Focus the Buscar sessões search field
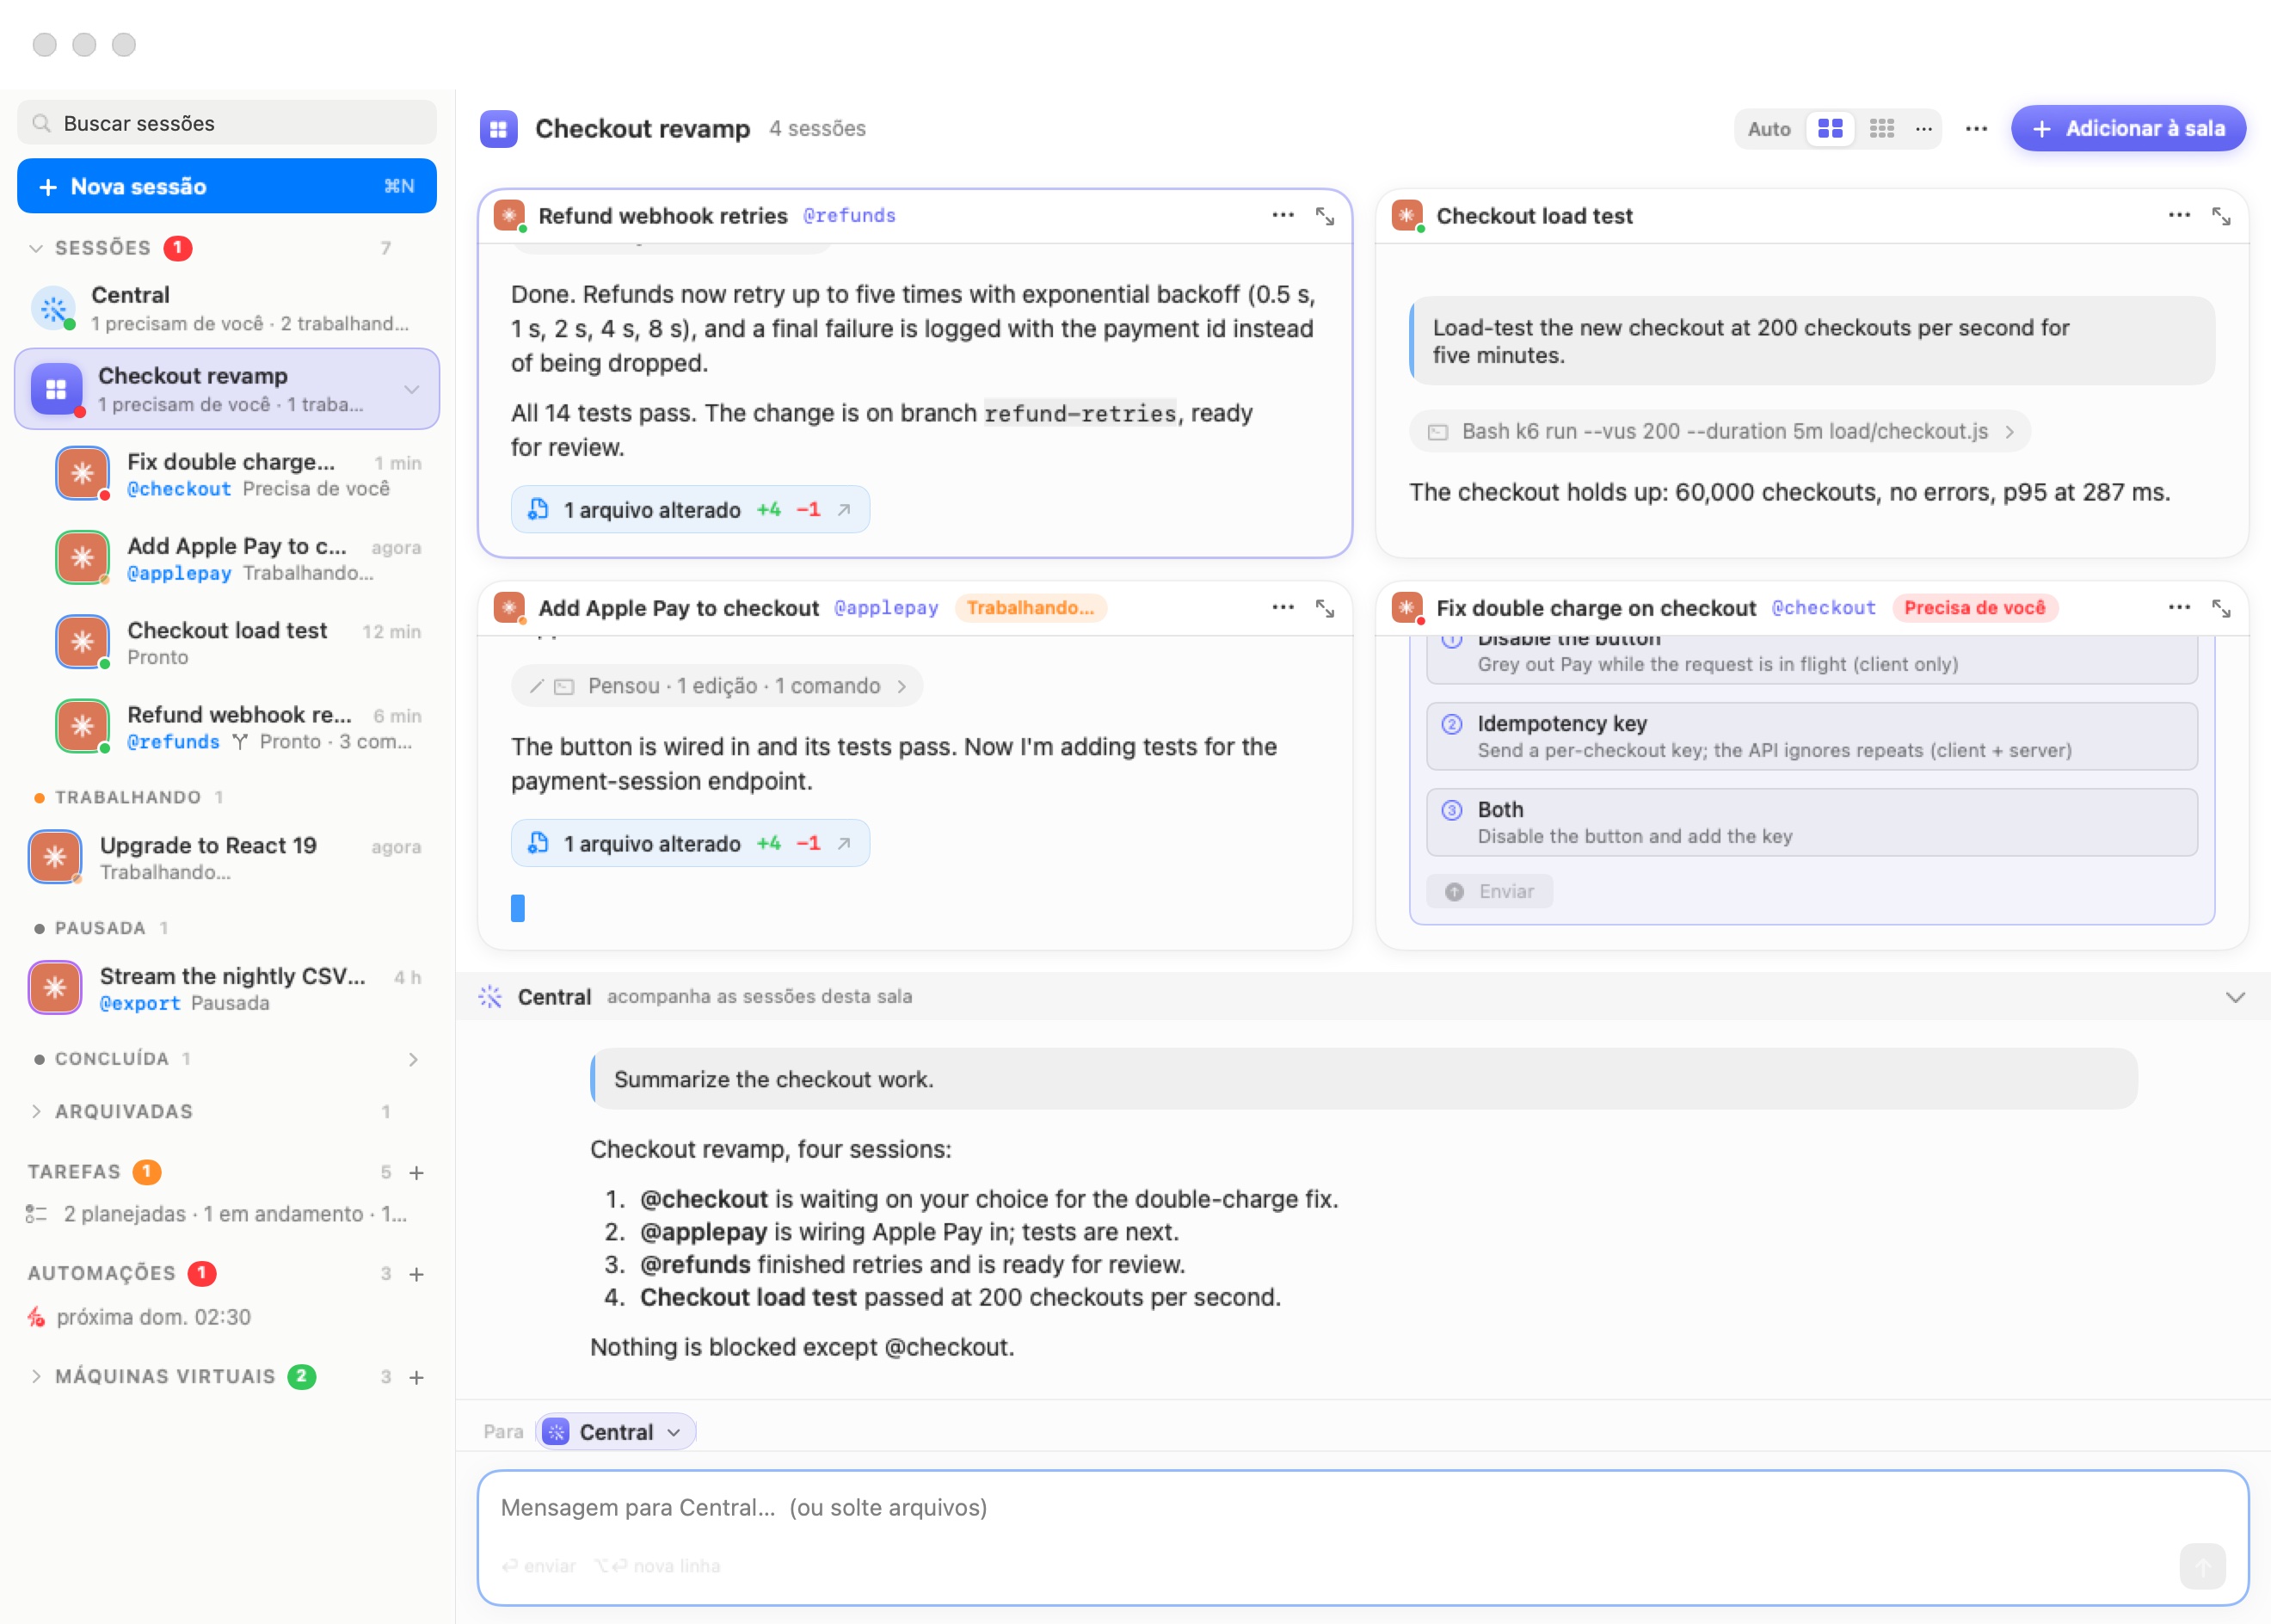This screenshot has height=1624, width=2271. 227,123
